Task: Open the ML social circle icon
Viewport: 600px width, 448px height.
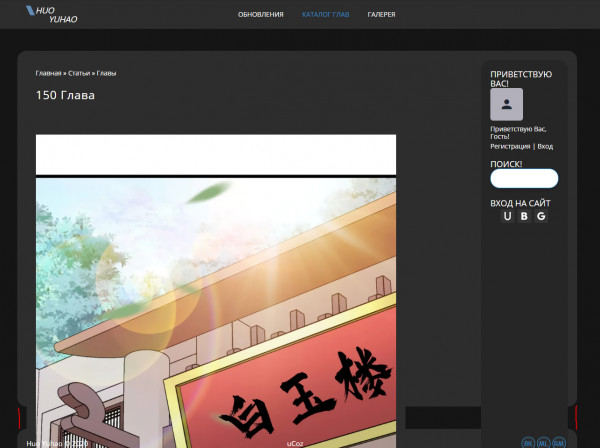Action: coord(543,443)
